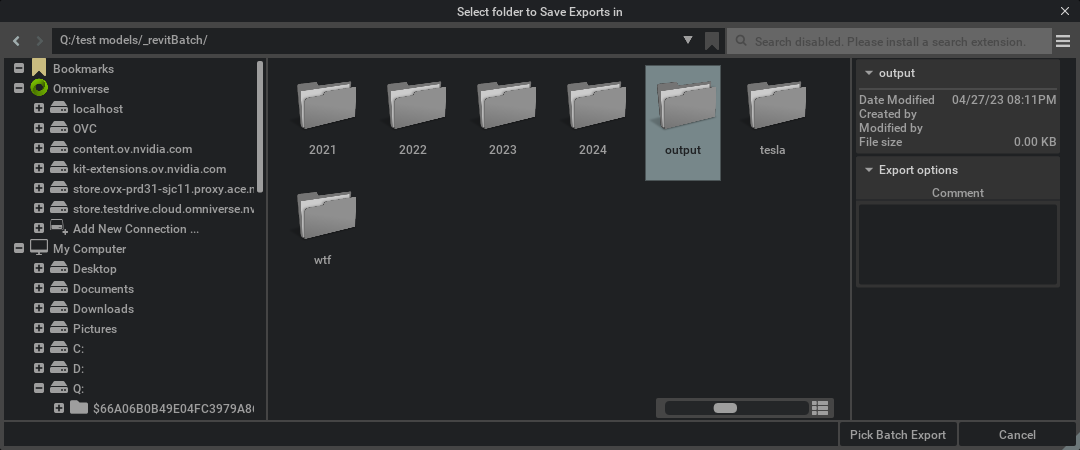Go forward with the right arrow

[39, 41]
